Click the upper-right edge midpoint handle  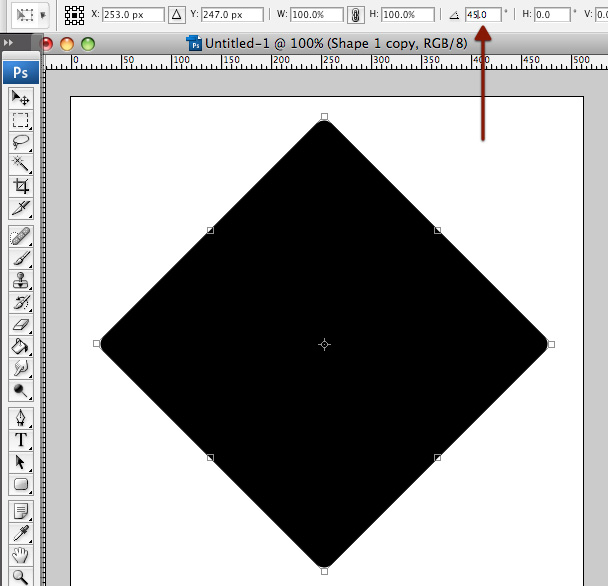click(437, 230)
